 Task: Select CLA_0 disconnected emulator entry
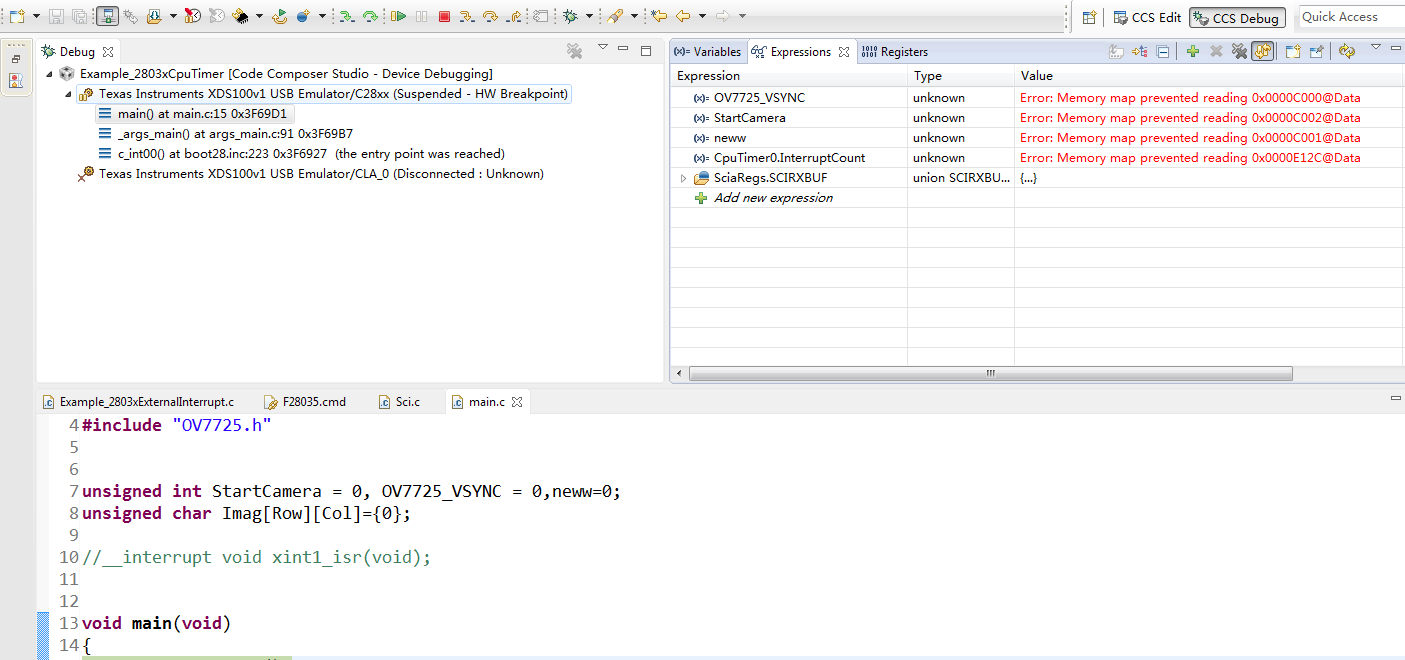pyautogui.click(x=312, y=174)
